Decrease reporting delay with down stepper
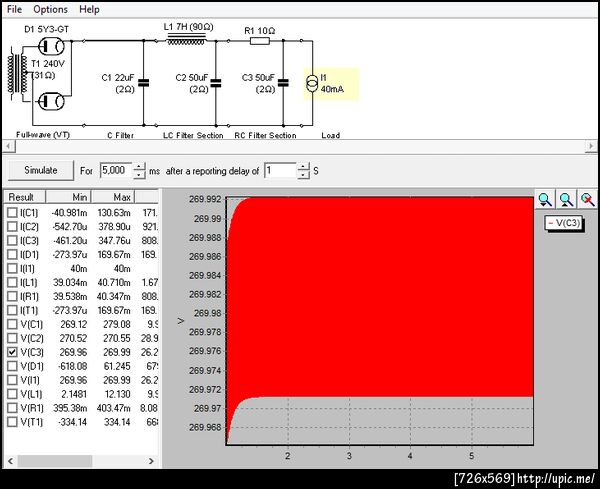The width and height of the screenshot is (600, 489). click(303, 174)
